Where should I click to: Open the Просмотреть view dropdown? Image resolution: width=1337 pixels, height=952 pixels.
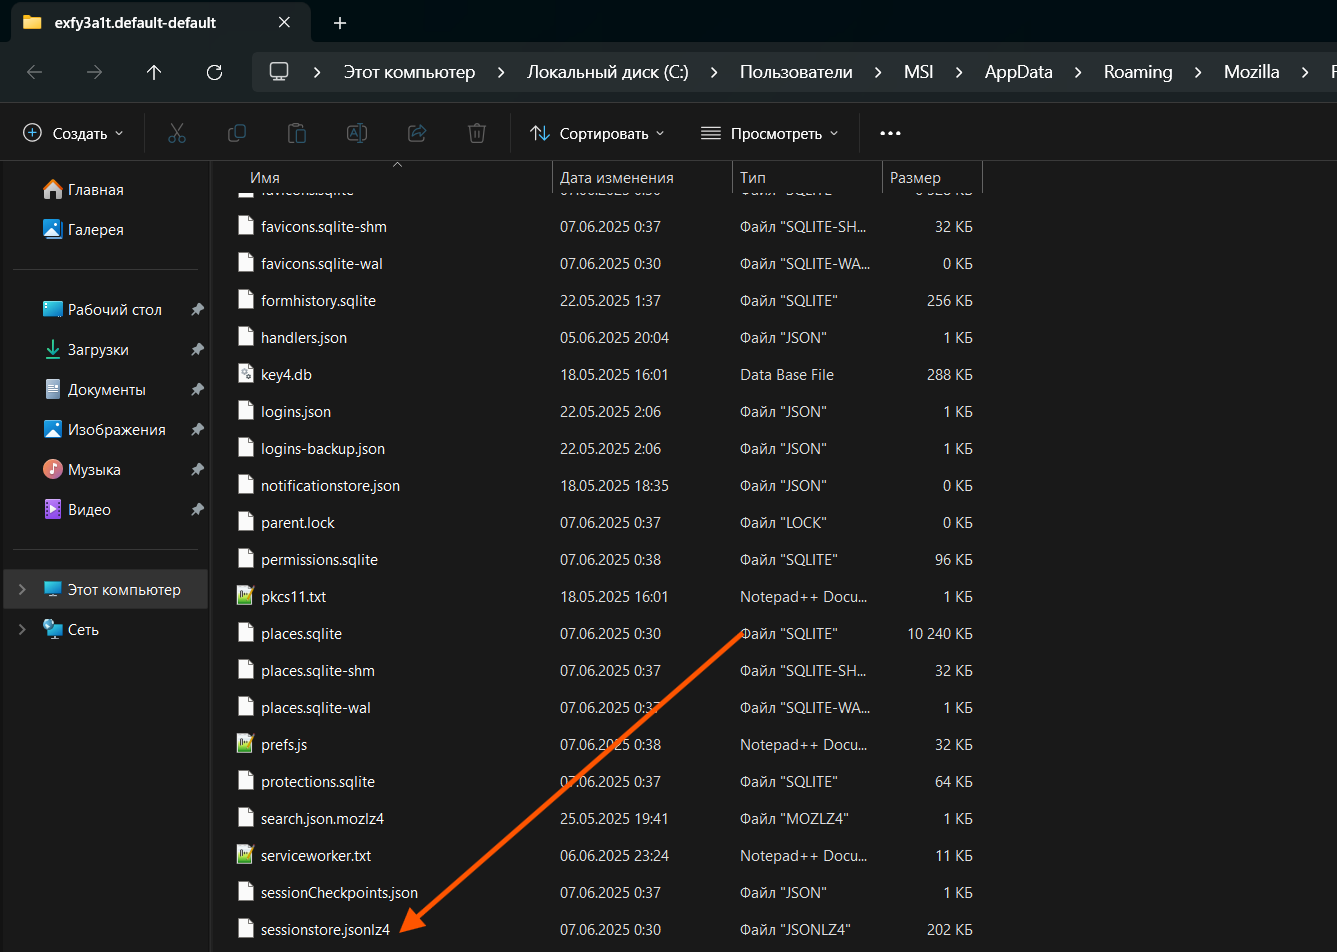tap(769, 133)
